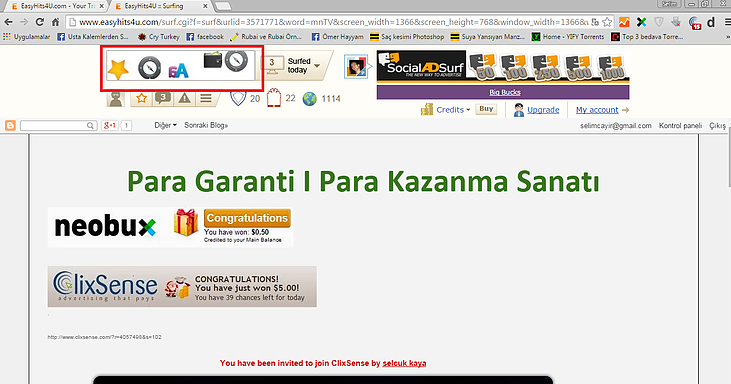
Task: Go to My account link
Action: click(597, 110)
